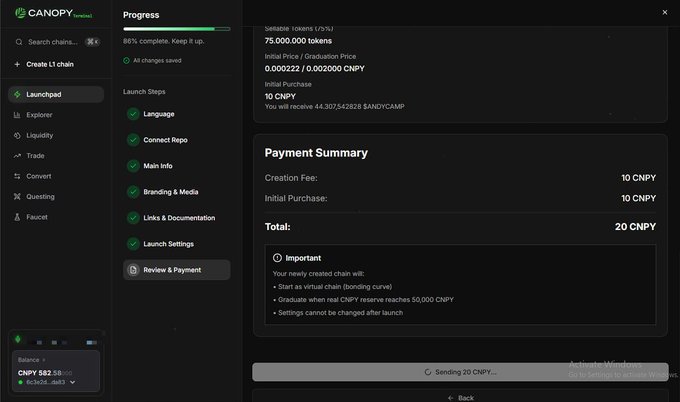Close the launch dialog with the X
Viewport: 680px width, 402px height.
click(665, 13)
